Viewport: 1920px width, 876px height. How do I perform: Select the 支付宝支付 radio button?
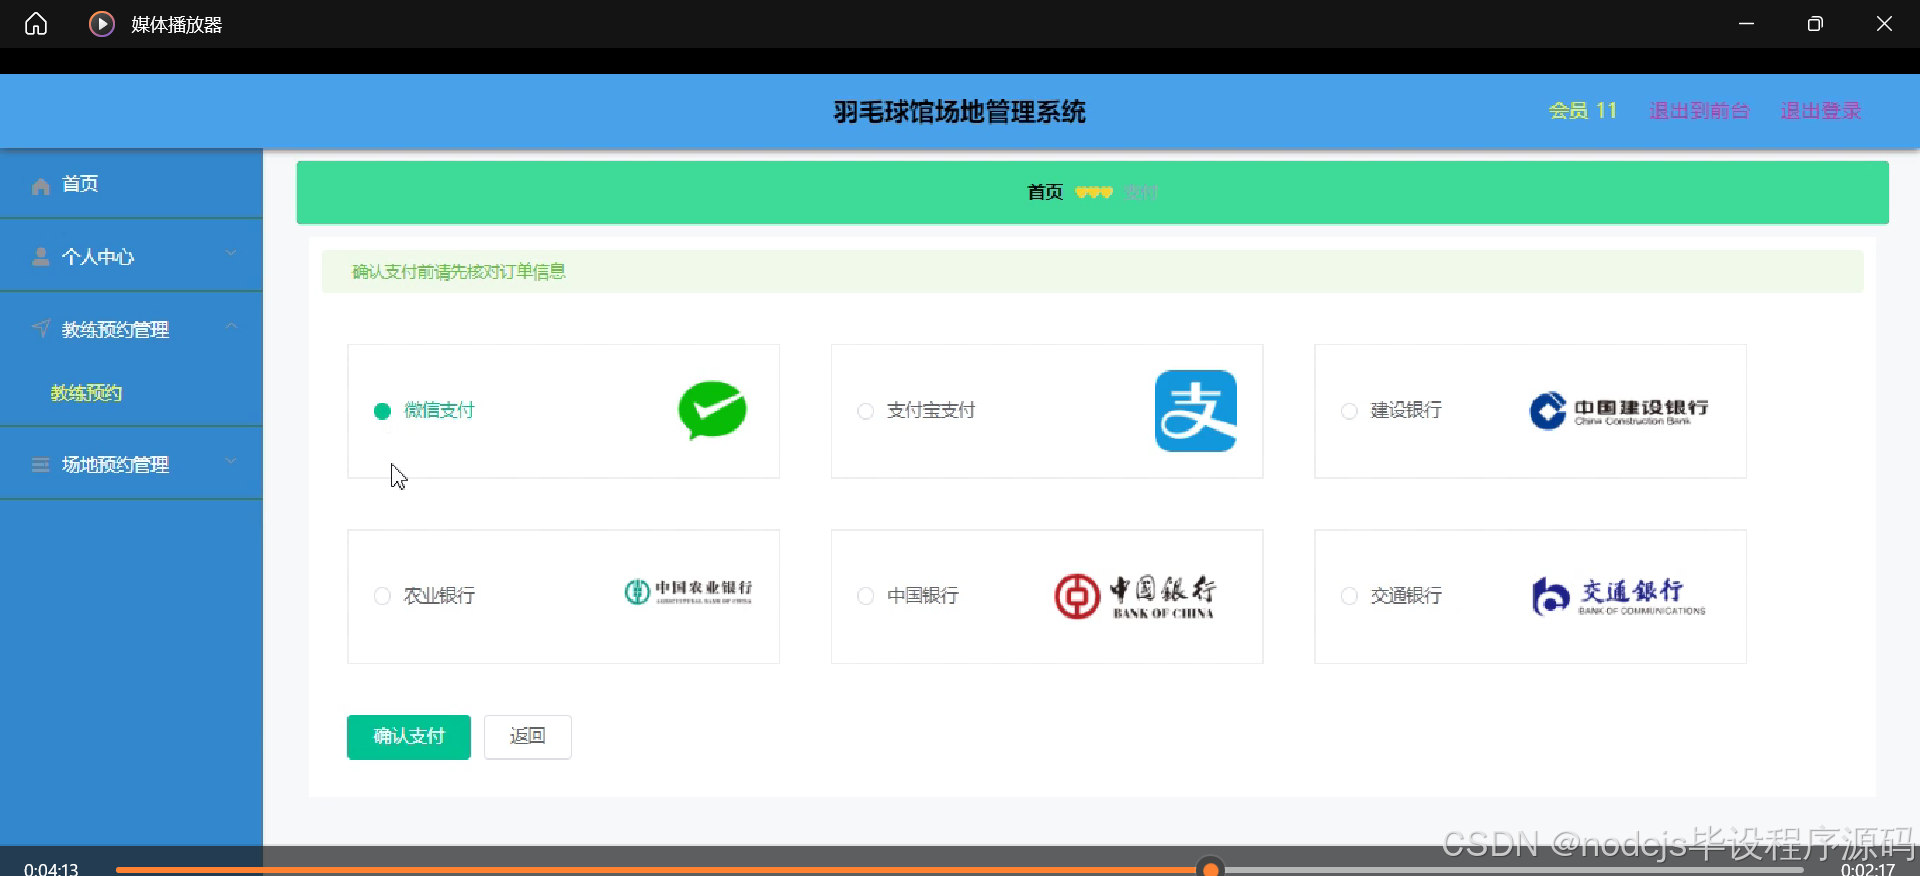coord(866,411)
